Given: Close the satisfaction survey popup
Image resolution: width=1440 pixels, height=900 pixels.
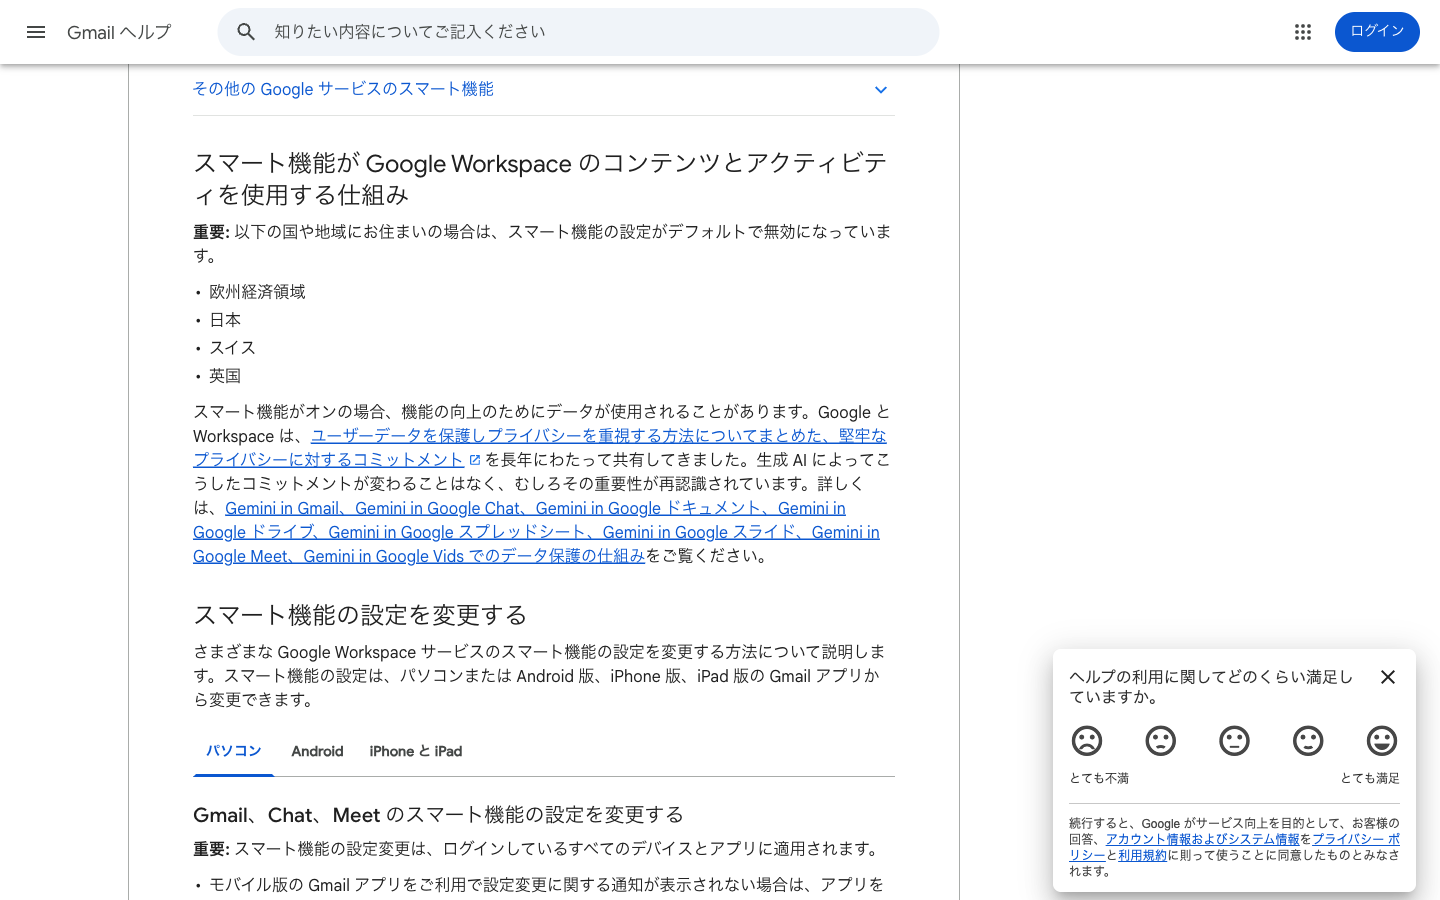Looking at the screenshot, I should (1387, 677).
